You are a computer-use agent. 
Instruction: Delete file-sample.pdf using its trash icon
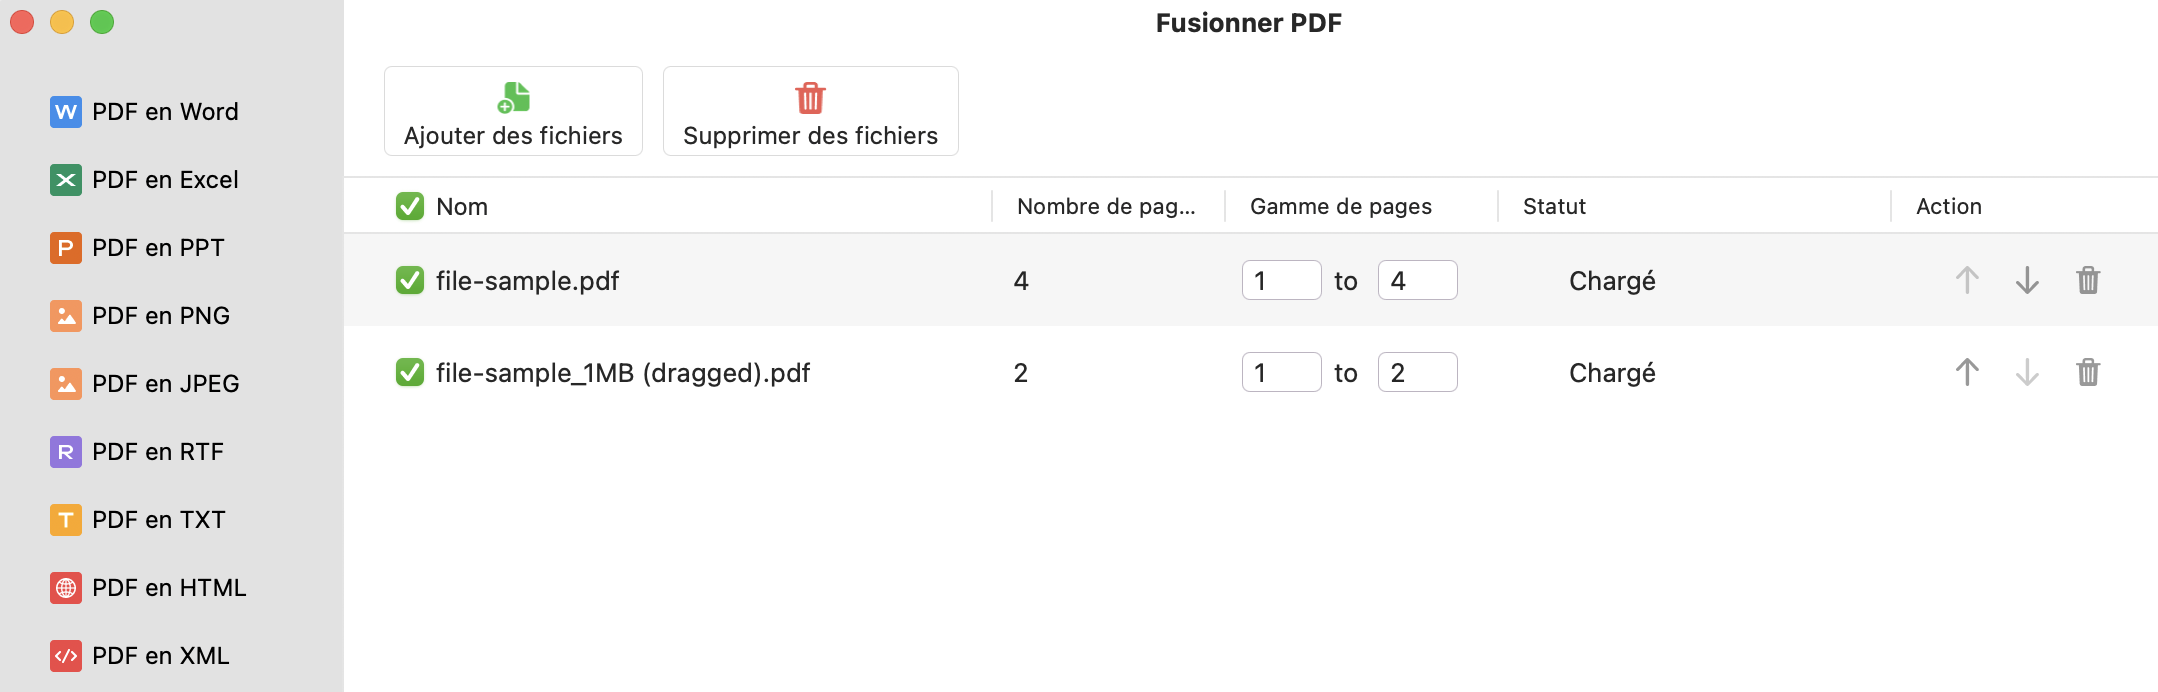pyautogui.click(x=2090, y=281)
